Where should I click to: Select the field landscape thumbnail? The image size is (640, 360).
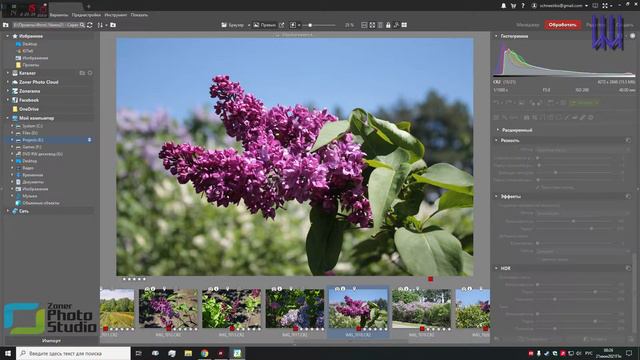[x=117, y=308]
